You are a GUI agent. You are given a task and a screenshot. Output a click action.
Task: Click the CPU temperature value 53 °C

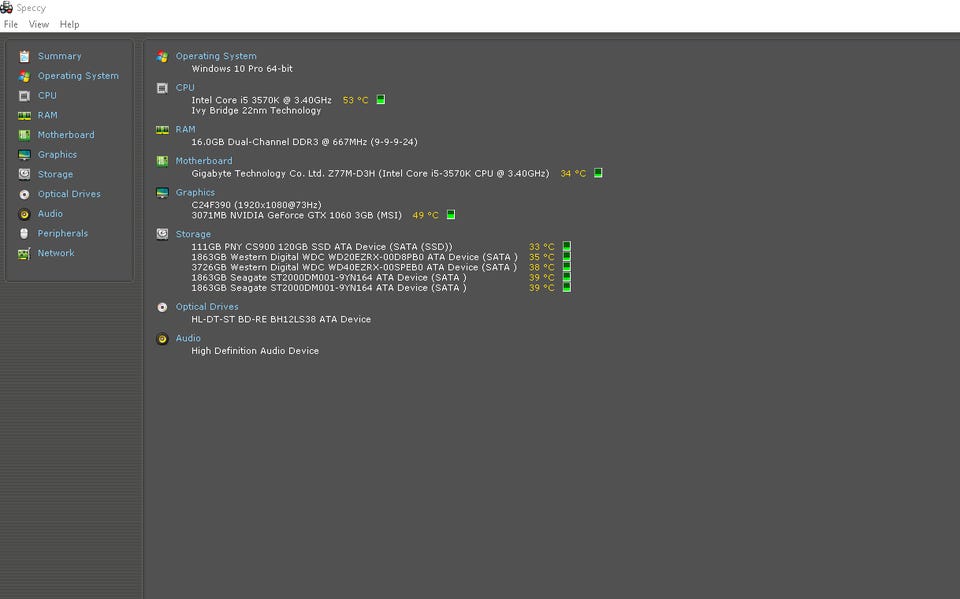click(356, 100)
